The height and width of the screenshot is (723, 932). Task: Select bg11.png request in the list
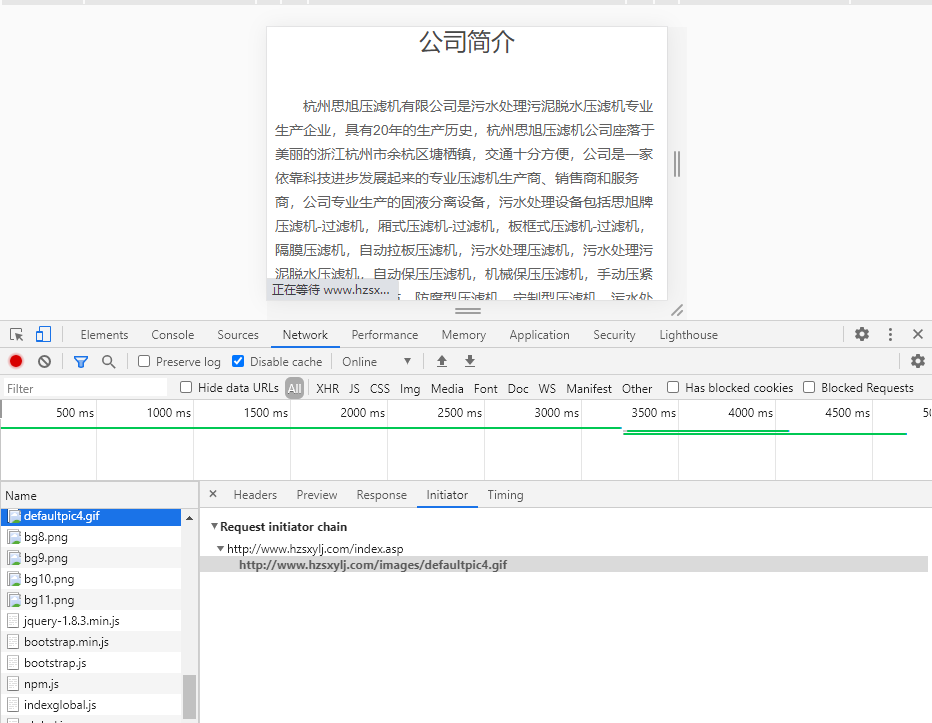tap(92, 599)
